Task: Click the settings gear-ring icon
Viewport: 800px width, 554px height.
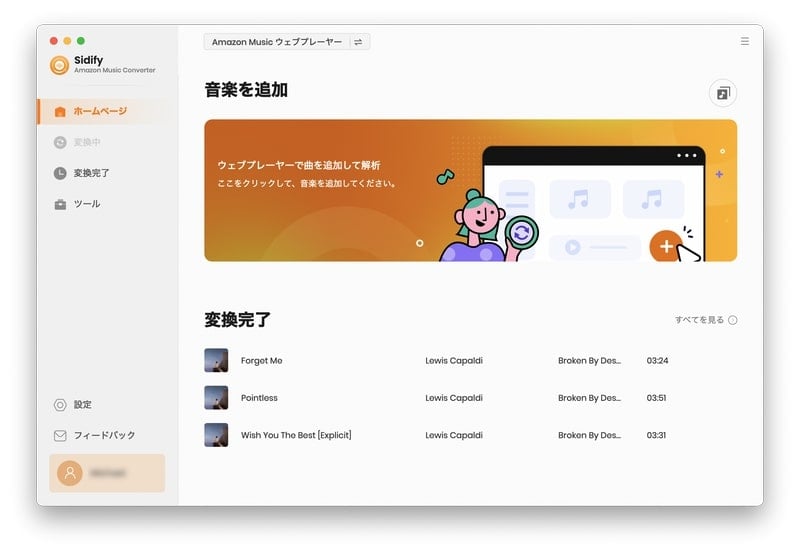Action: point(60,405)
